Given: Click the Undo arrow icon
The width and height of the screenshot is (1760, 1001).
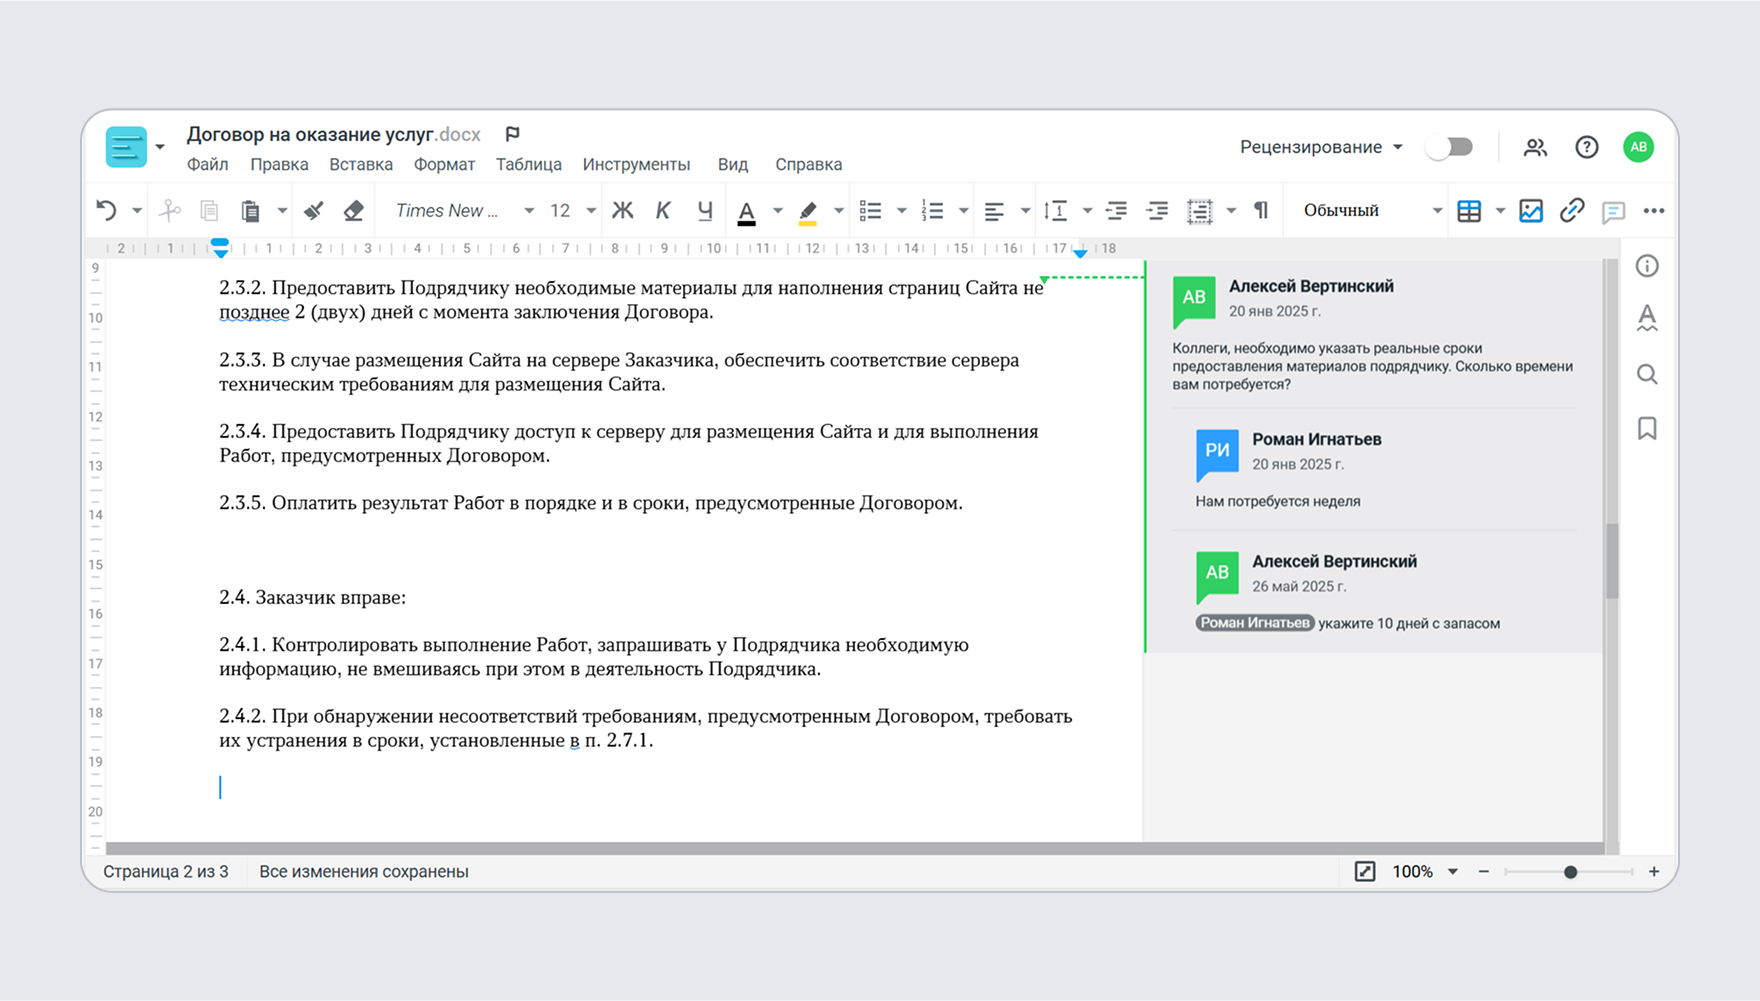Looking at the screenshot, I should (106, 210).
